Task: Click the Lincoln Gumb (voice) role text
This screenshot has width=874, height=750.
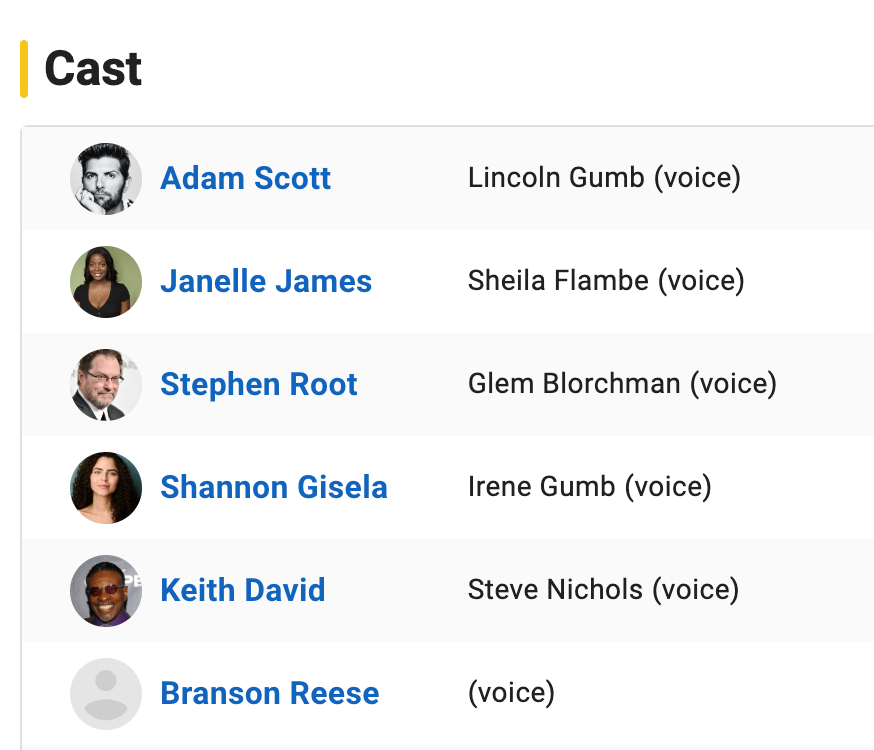Action: coord(604,178)
